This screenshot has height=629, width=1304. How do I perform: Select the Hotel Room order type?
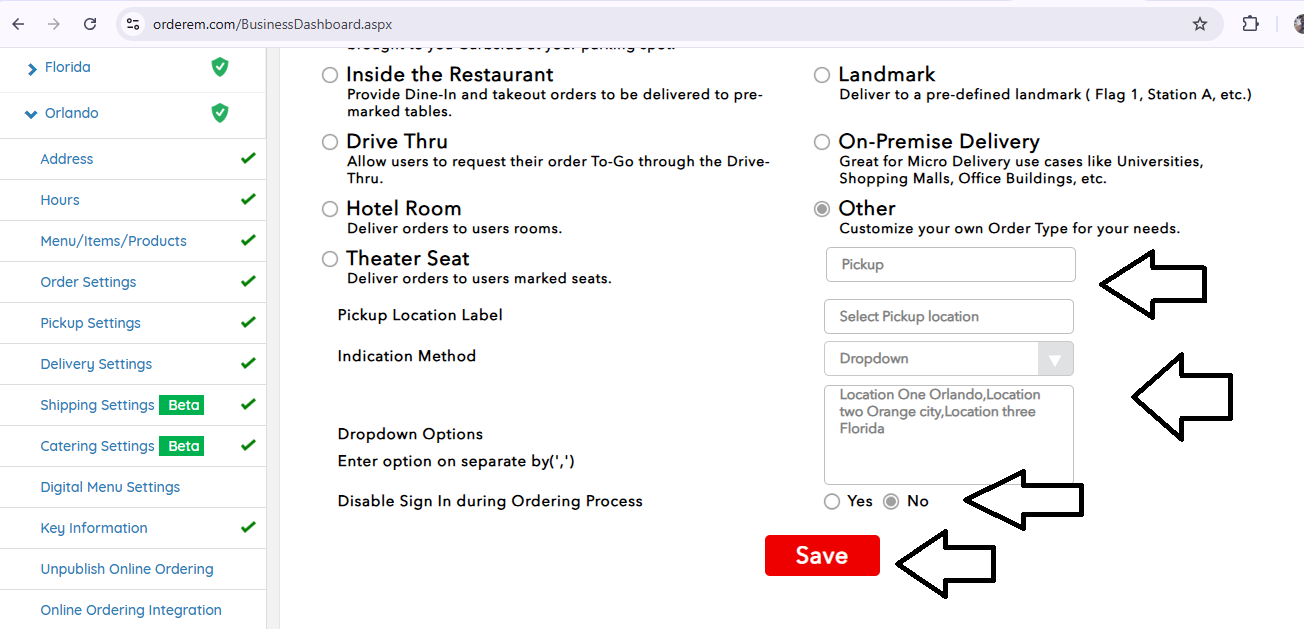(330, 209)
